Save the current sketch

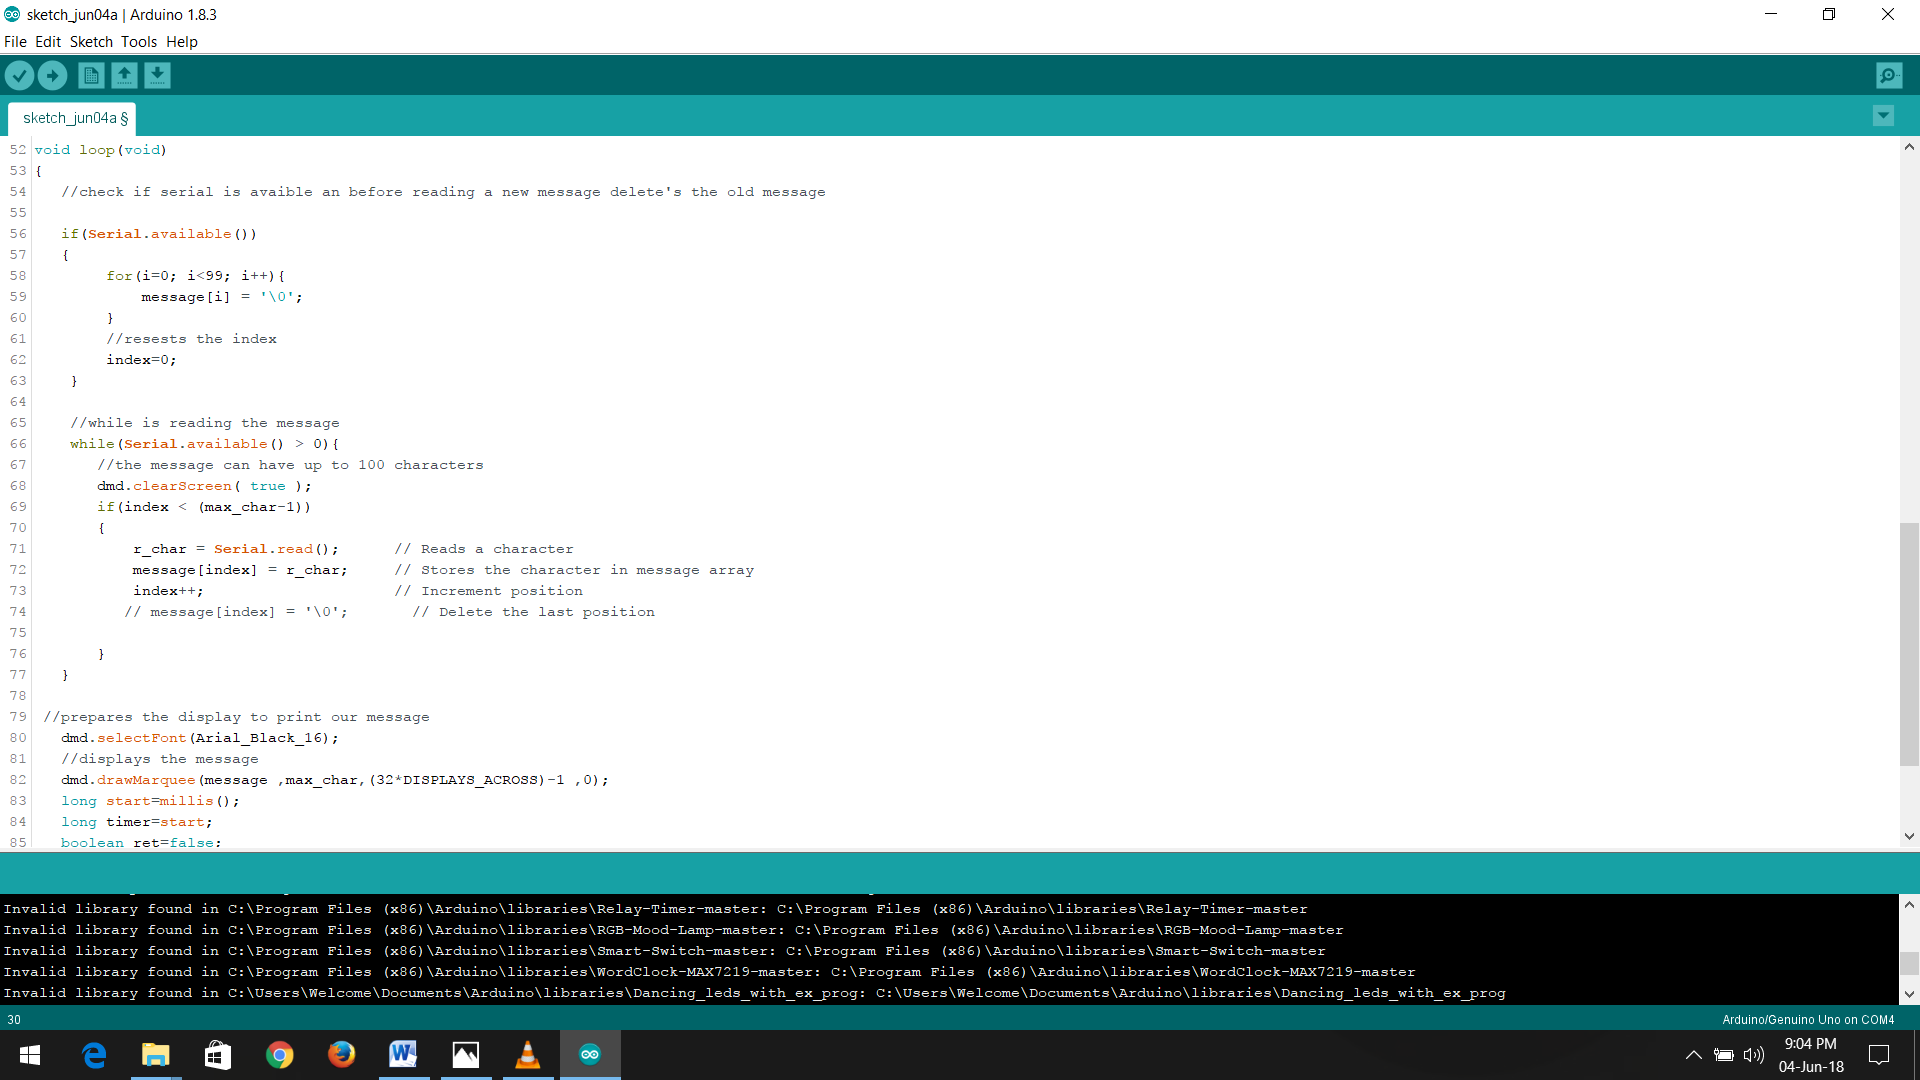pyautogui.click(x=158, y=75)
